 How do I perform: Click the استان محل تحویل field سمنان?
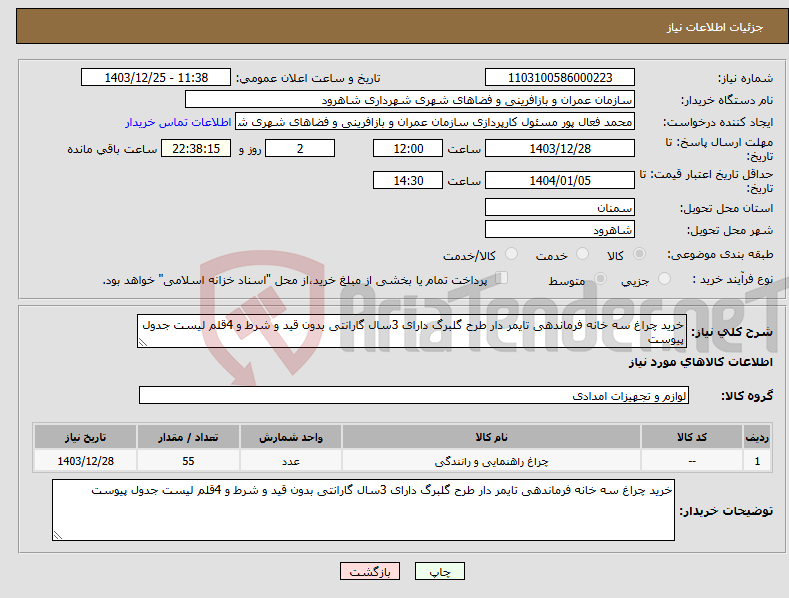(x=560, y=207)
